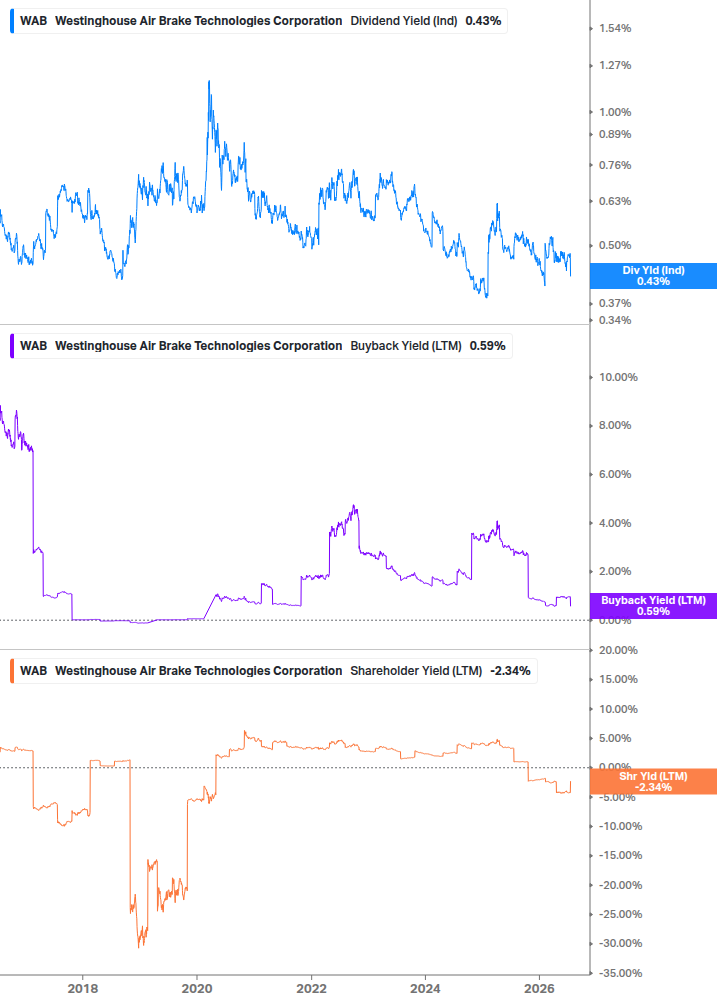Click the 6.00% buyback axis label

pos(615,474)
